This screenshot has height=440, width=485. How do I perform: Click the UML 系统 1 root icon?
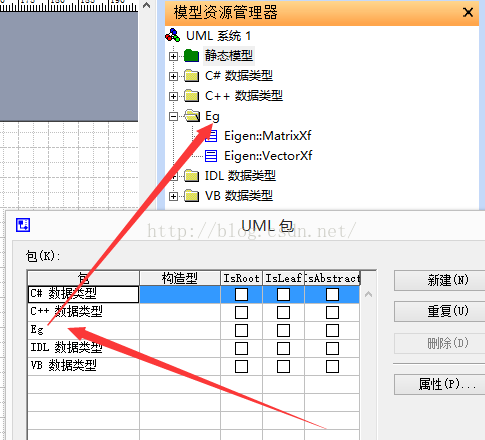pos(173,35)
